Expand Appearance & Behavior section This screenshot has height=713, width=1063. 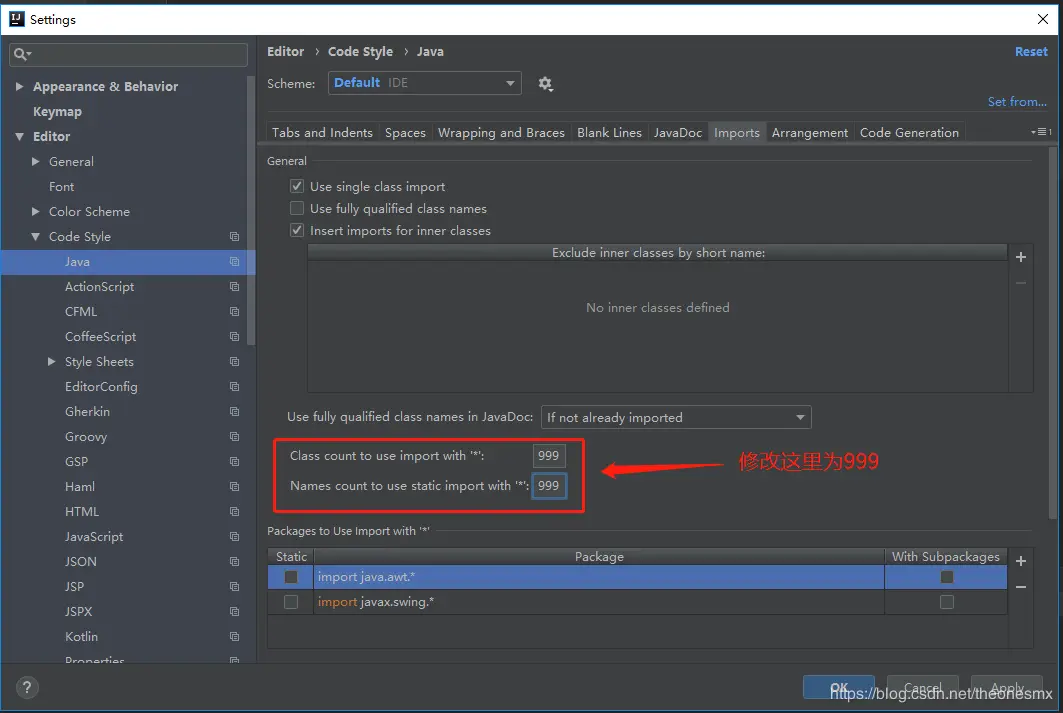[20, 87]
